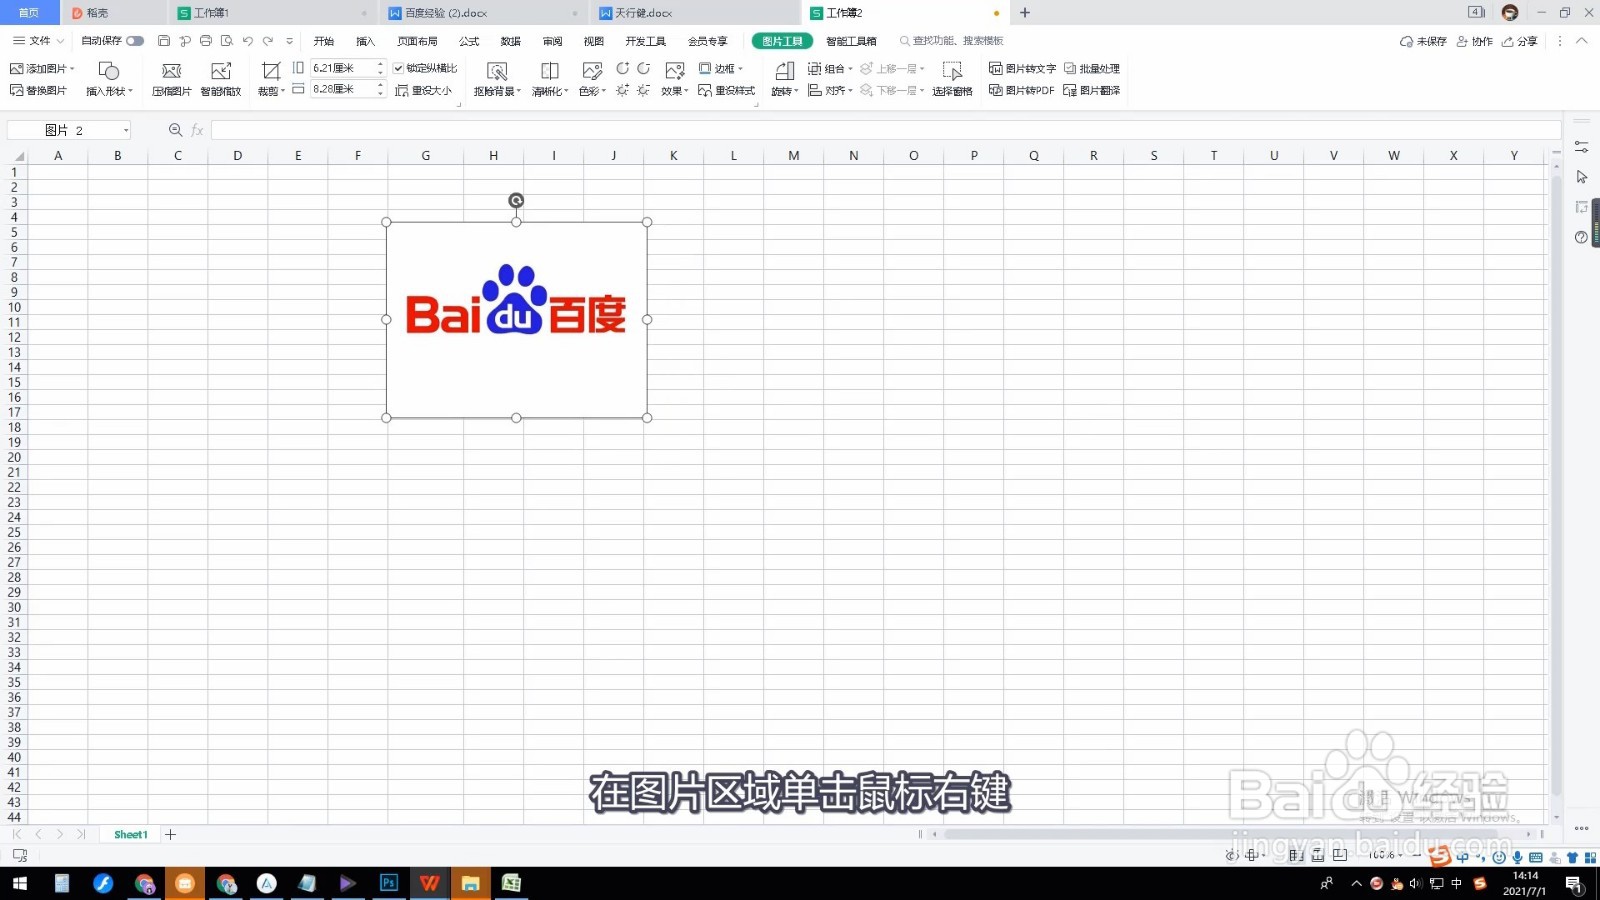
Task: Click the fx insert function icon
Action: 198,130
